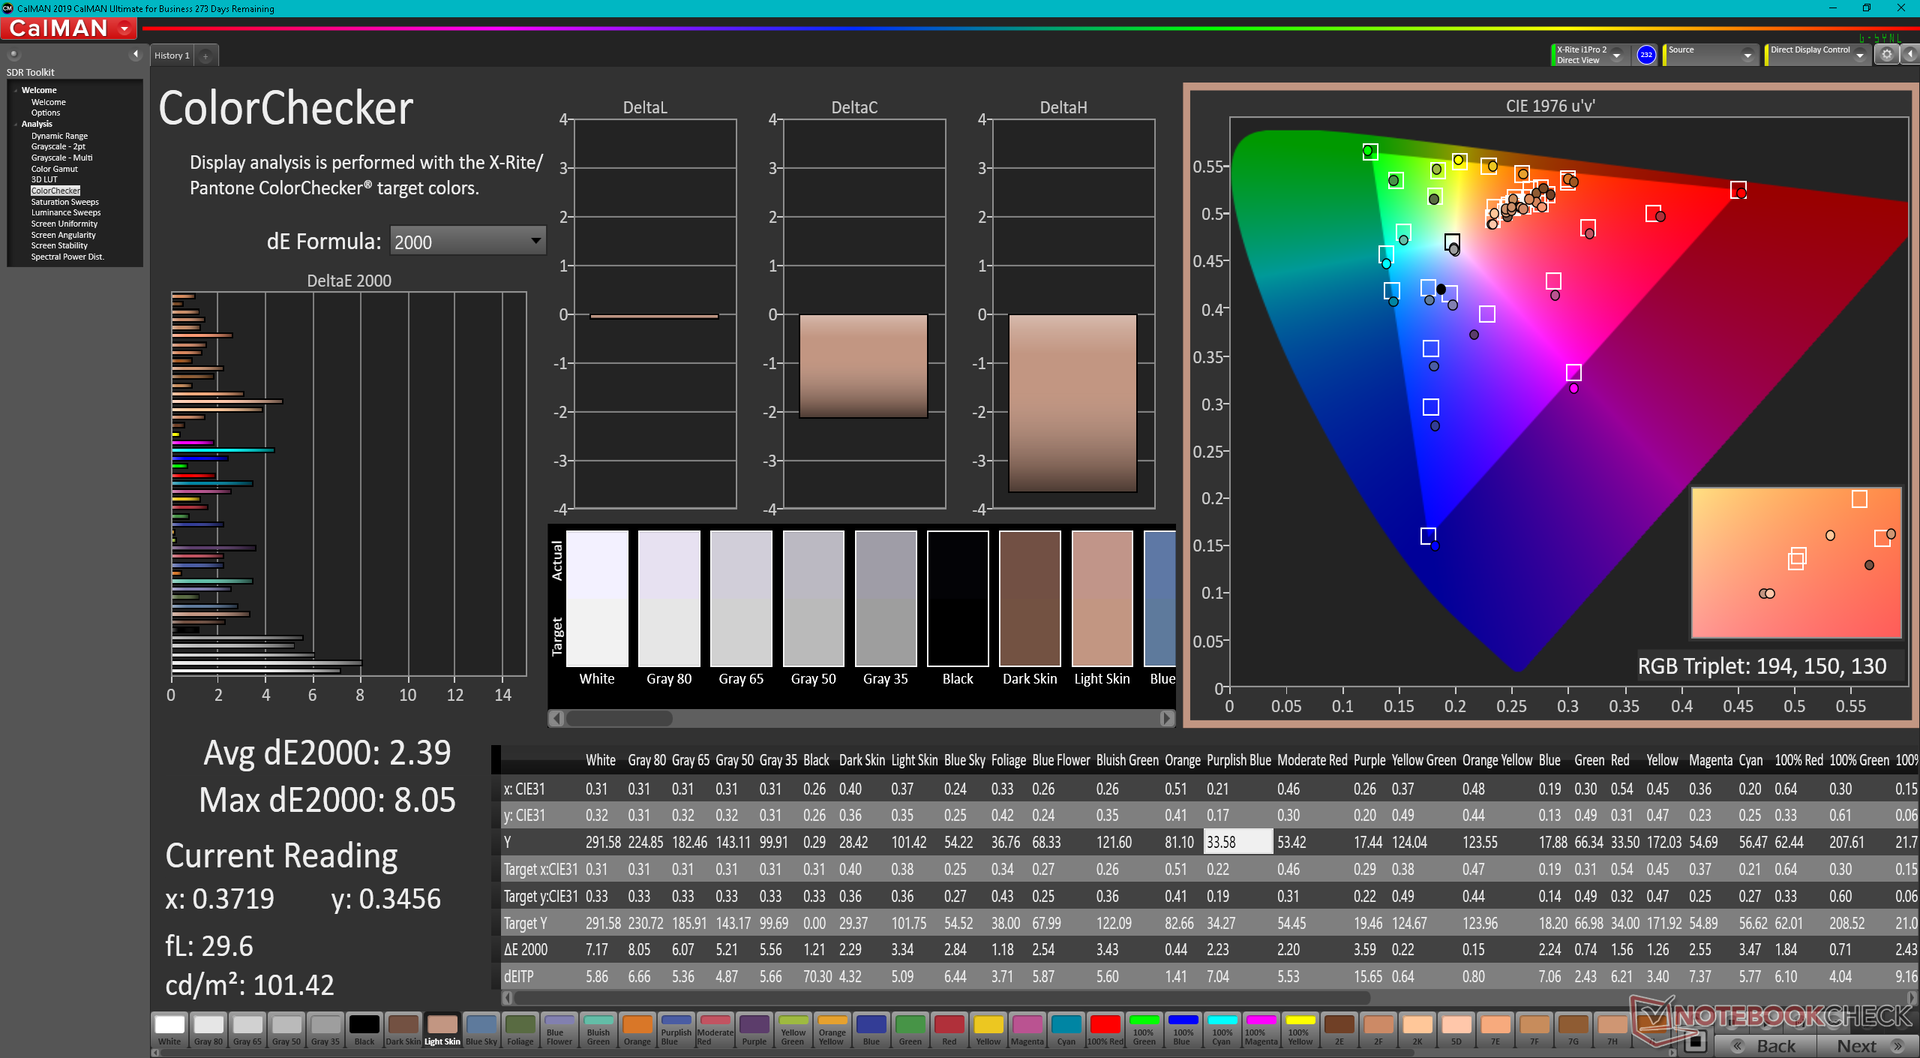Click the Light Skin column header in table
This screenshot has width=1920, height=1058.
pyautogui.click(x=914, y=760)
